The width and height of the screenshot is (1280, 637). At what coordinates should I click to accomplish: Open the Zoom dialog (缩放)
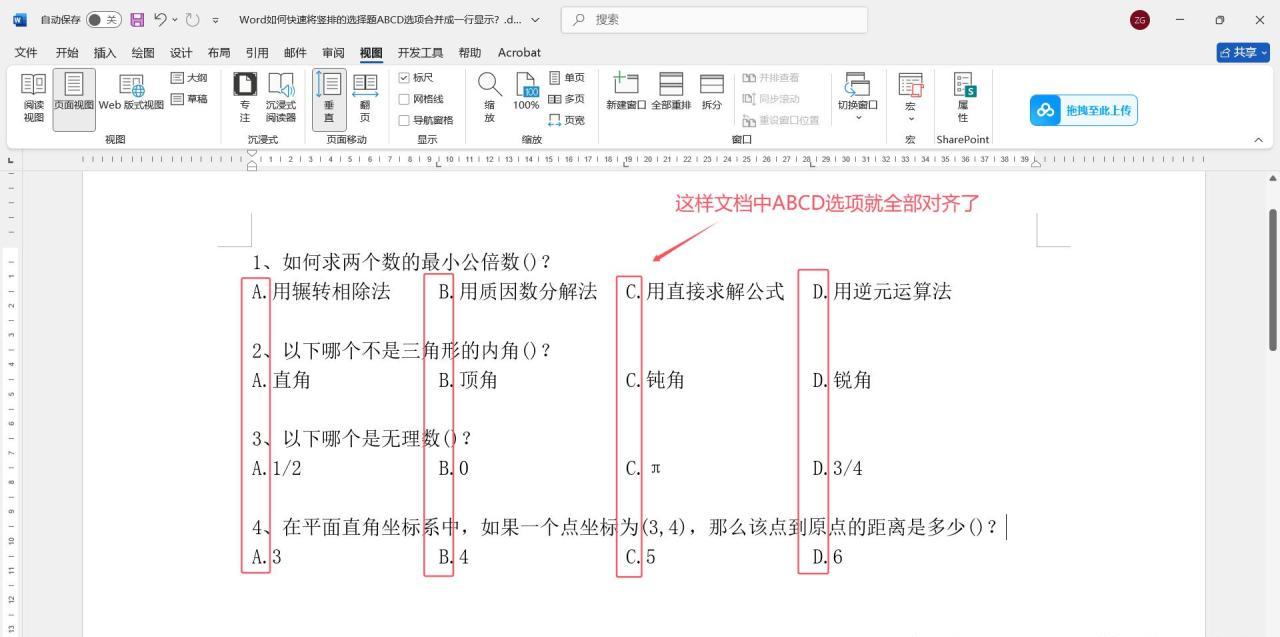pos(490,99)
